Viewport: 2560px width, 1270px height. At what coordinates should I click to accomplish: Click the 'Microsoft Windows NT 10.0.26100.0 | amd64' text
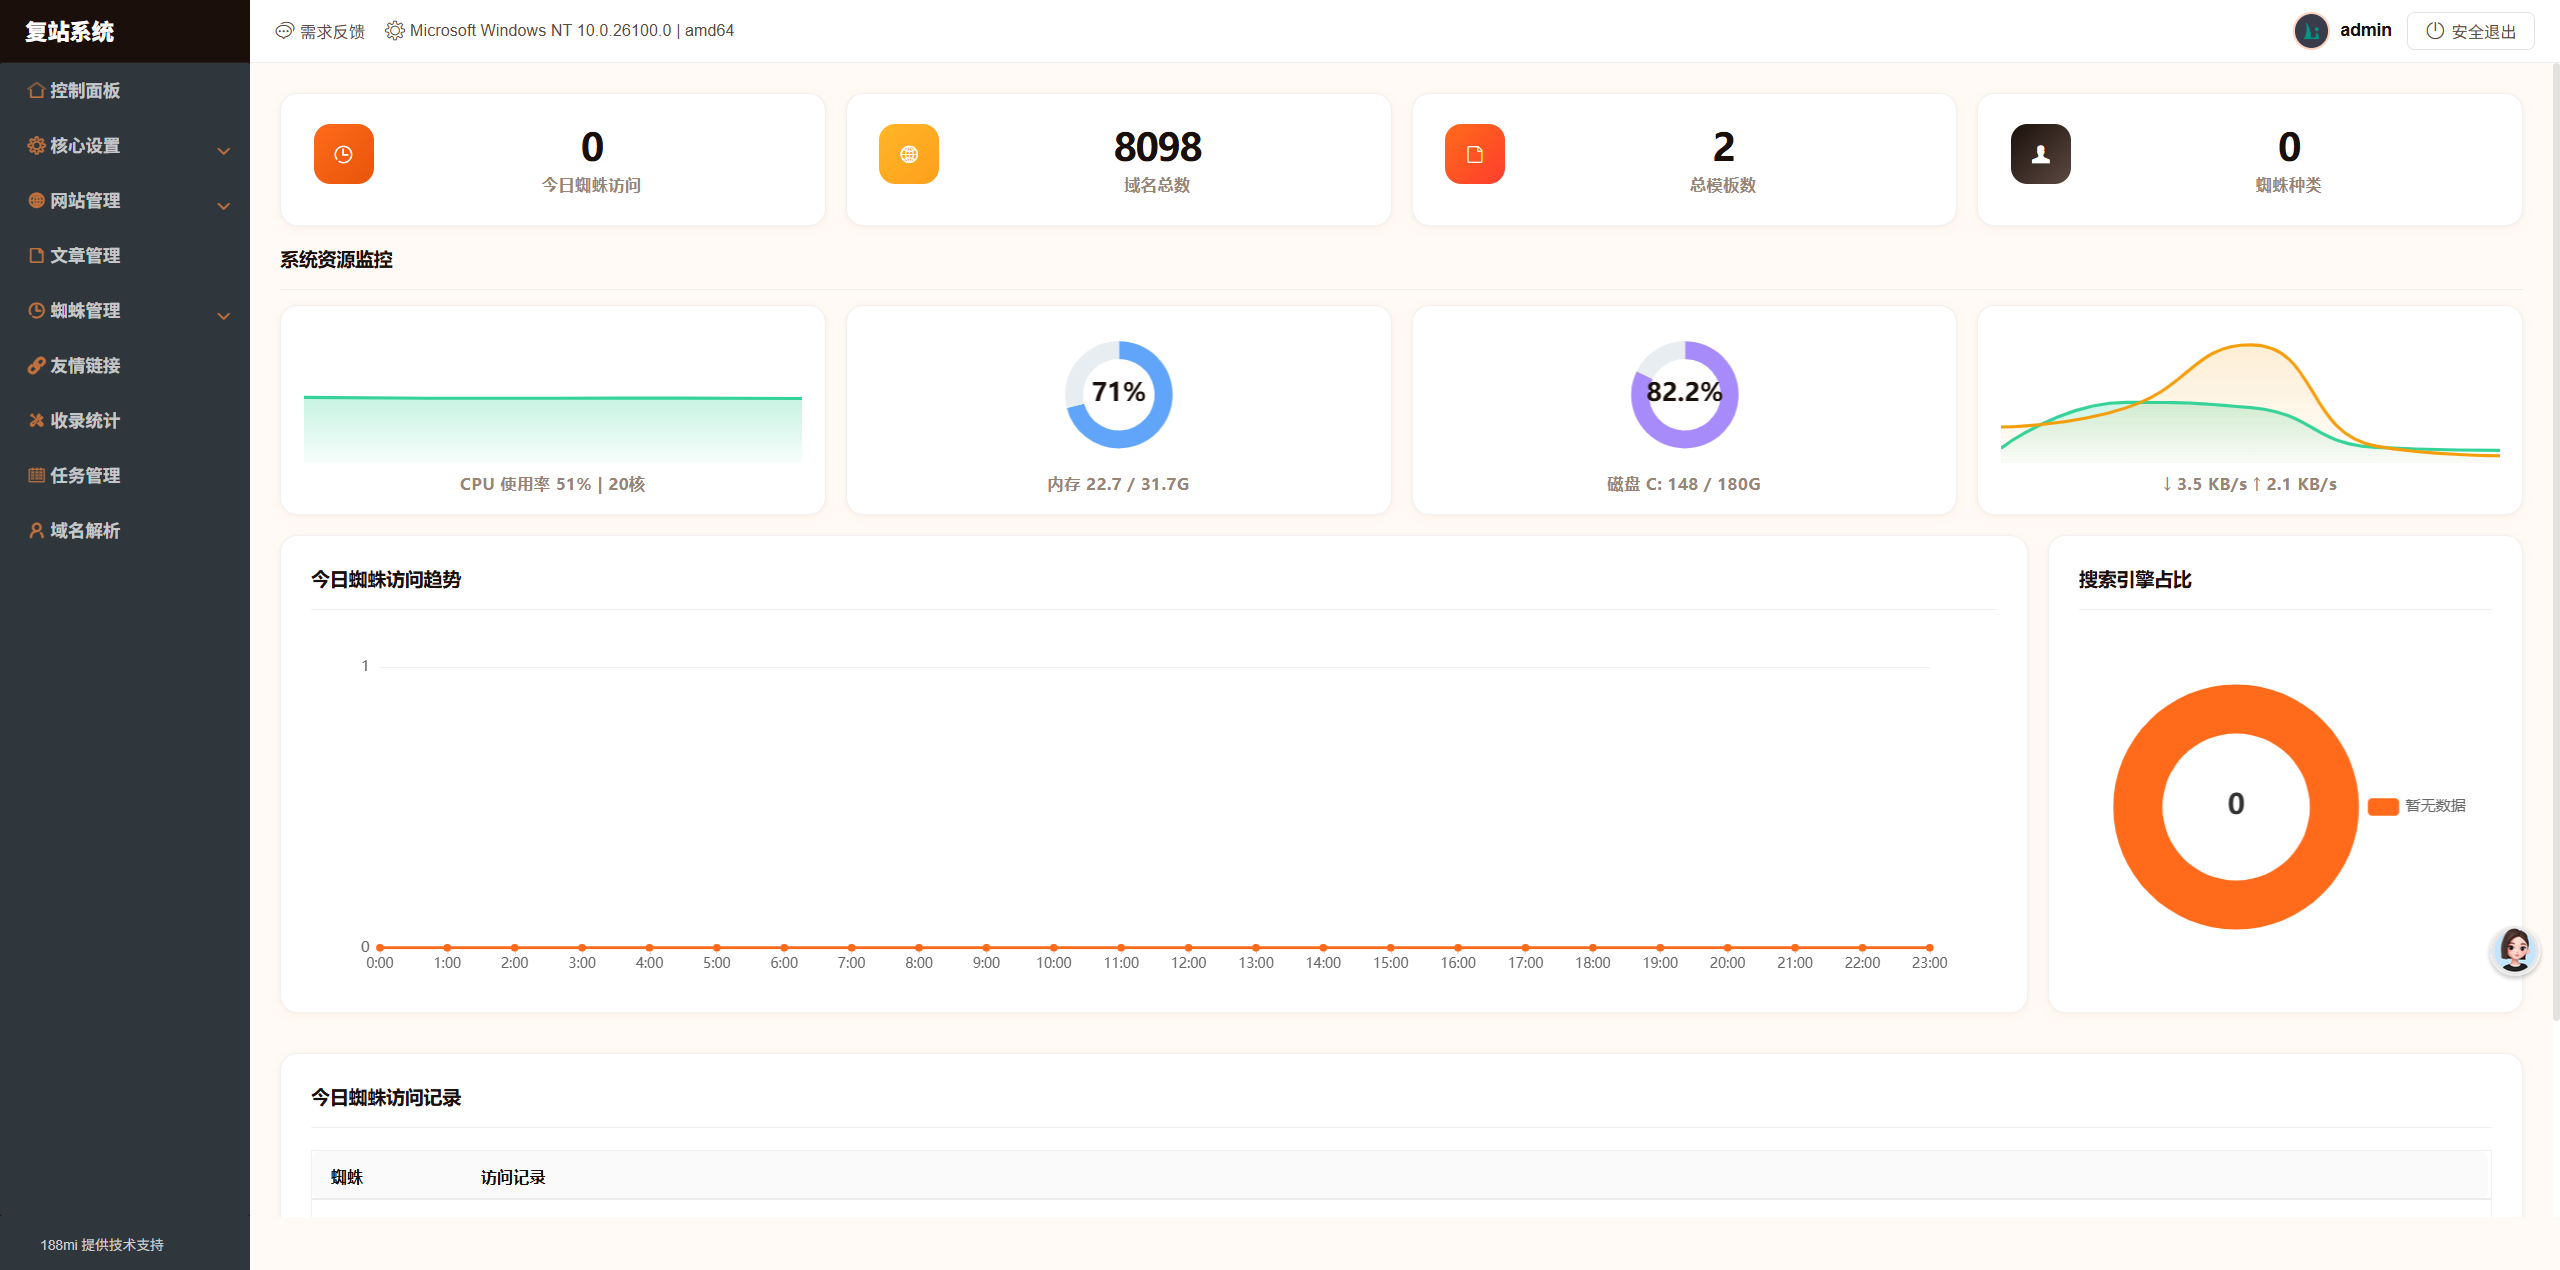[x=572, y=31]
